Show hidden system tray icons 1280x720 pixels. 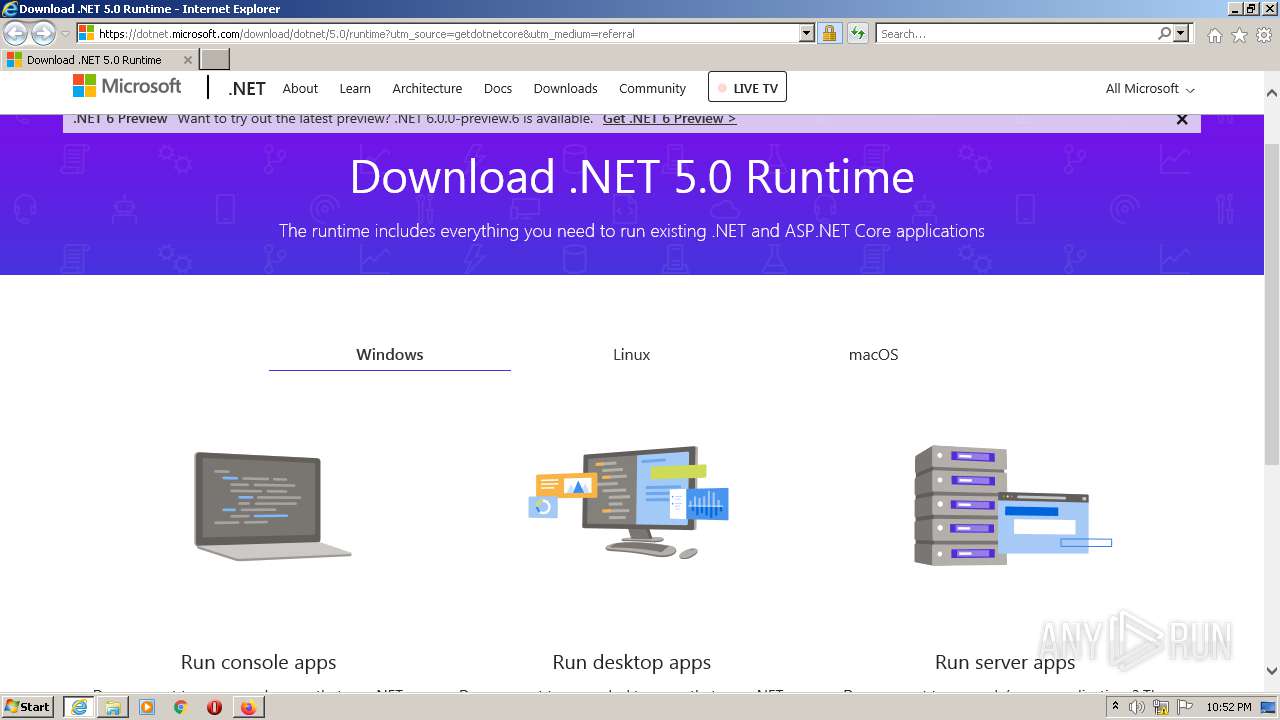[x=1115, y=707]
